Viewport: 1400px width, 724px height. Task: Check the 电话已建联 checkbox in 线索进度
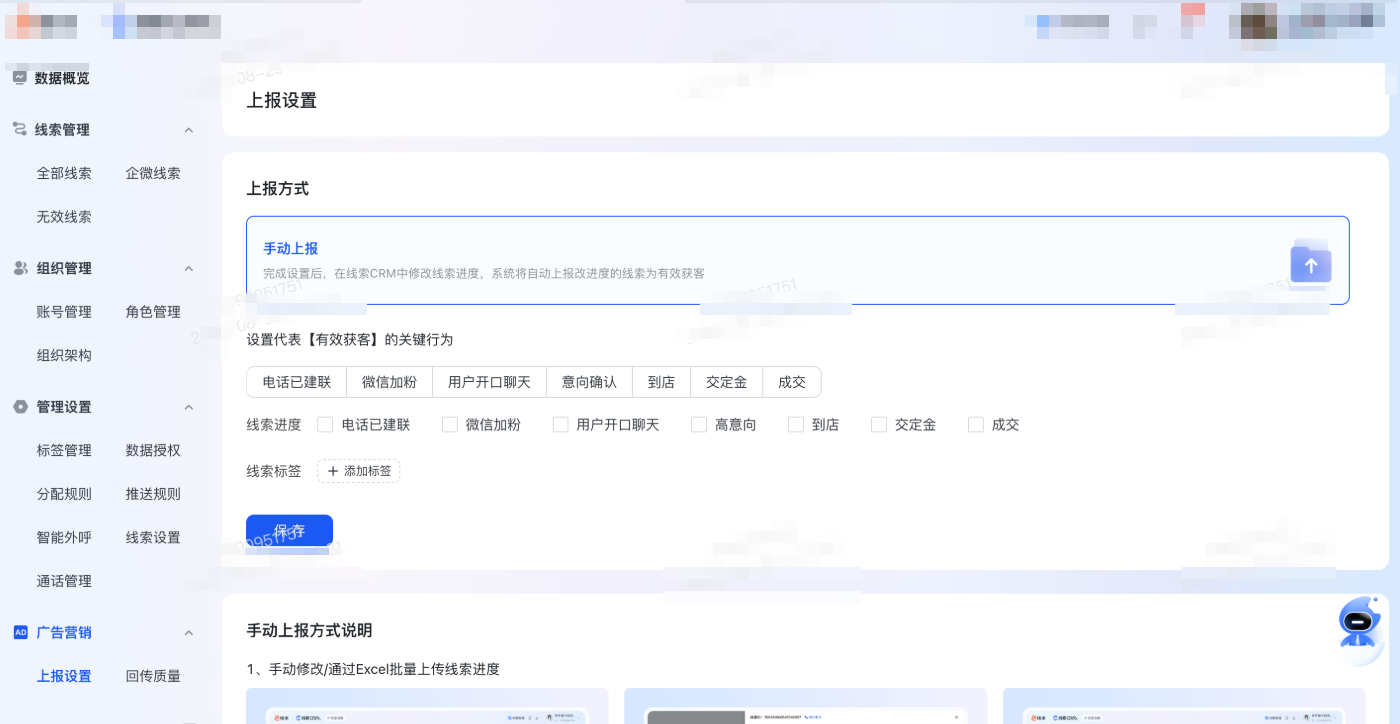click(324, 424)
